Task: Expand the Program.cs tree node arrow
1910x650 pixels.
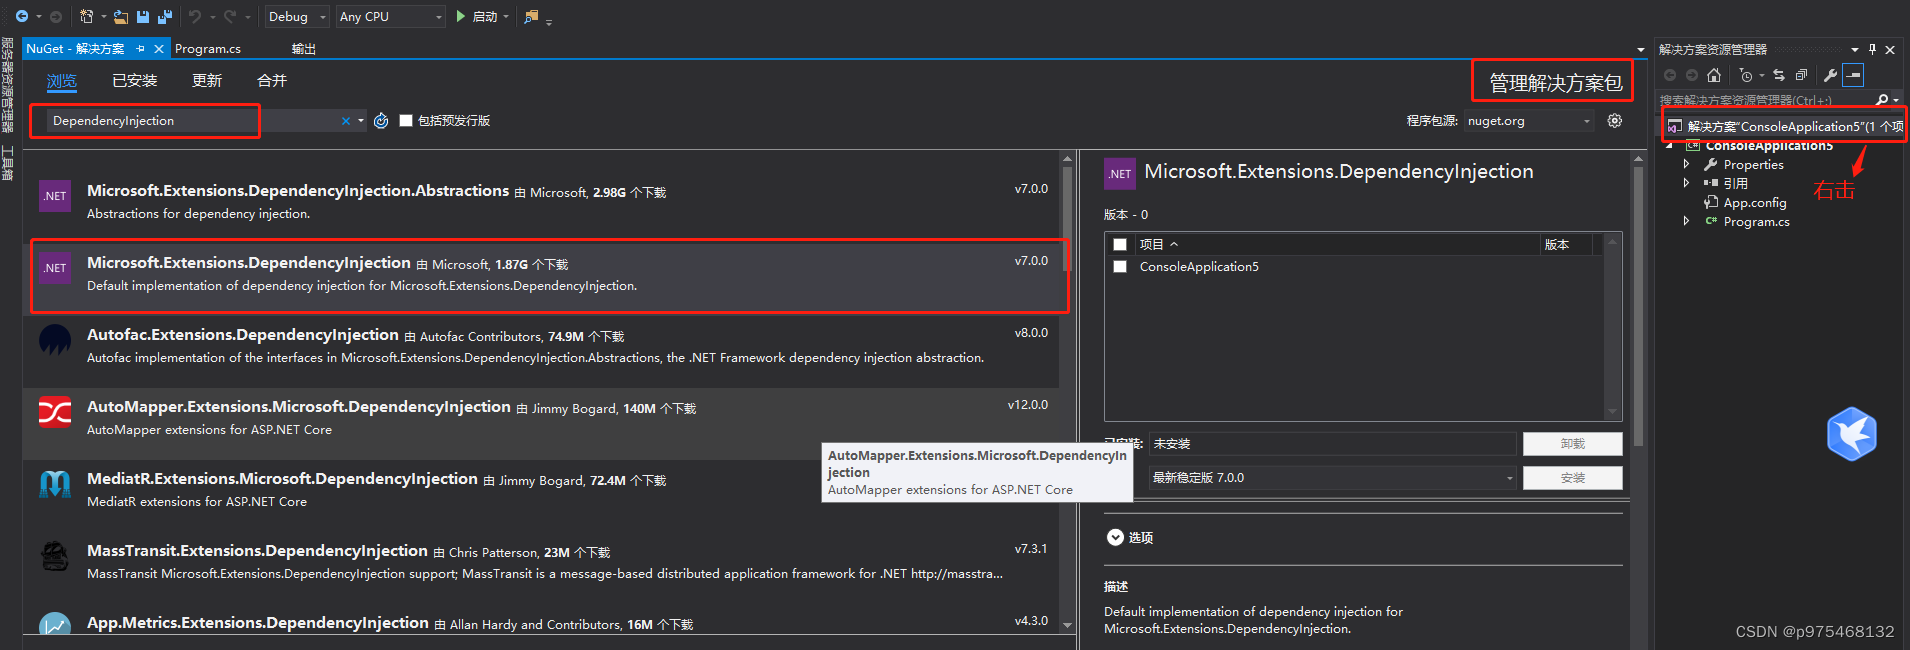Action: 1687,221
